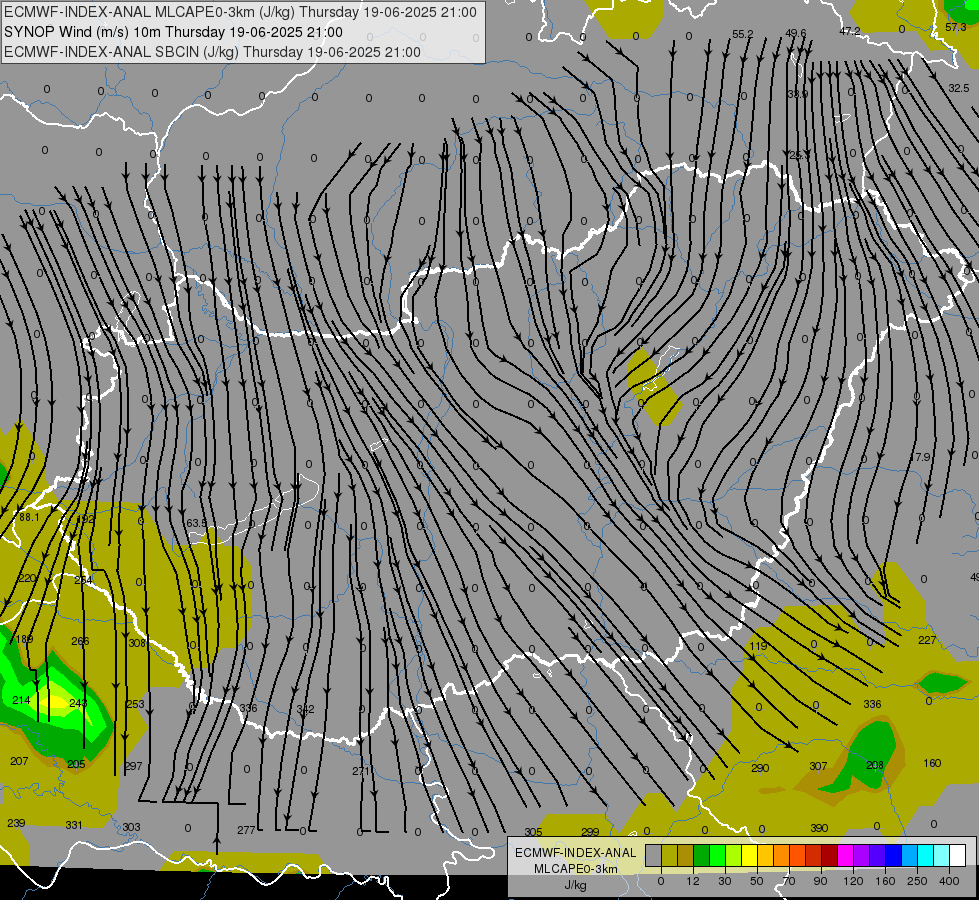Click legend tick label 250
The width and height of the screenshot is (979, 900).
click(917, 881)
